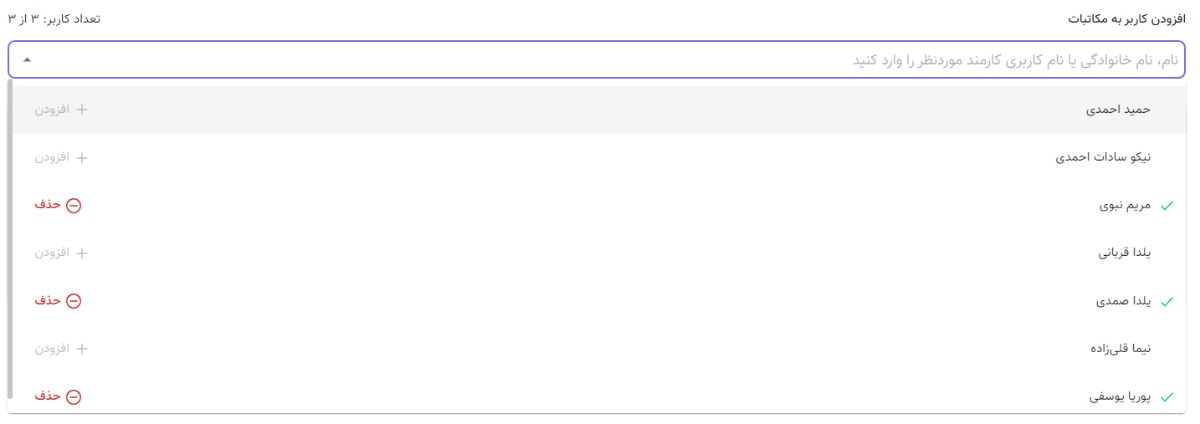Click the red minus icon for مریم نبوی
The width and height of the screenshot is (1200, 424).
73,205
